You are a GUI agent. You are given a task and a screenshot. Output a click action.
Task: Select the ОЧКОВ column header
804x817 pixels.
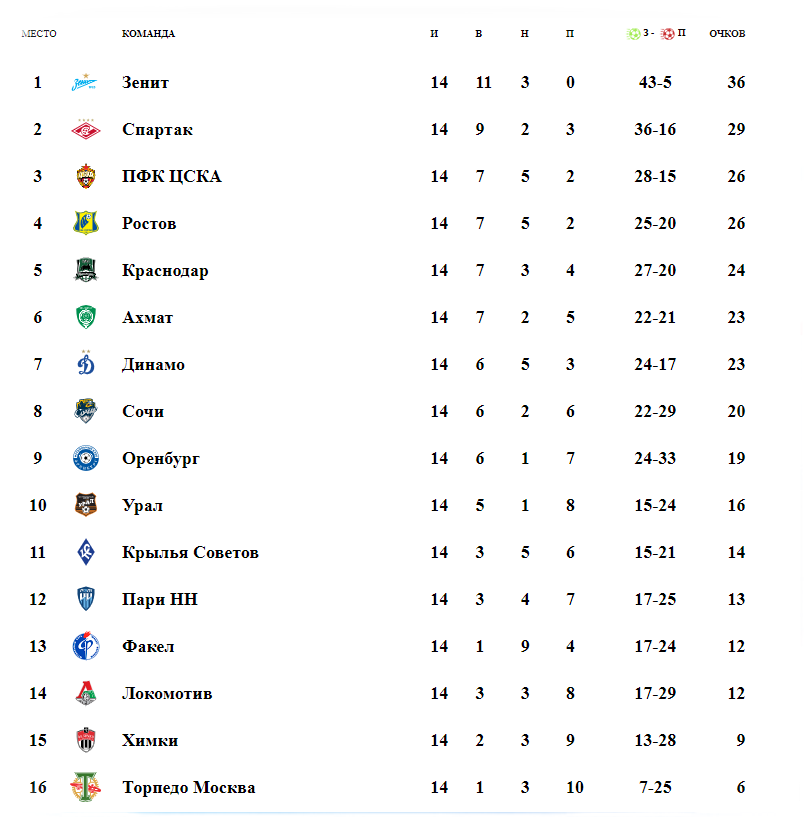click(727, 33)
